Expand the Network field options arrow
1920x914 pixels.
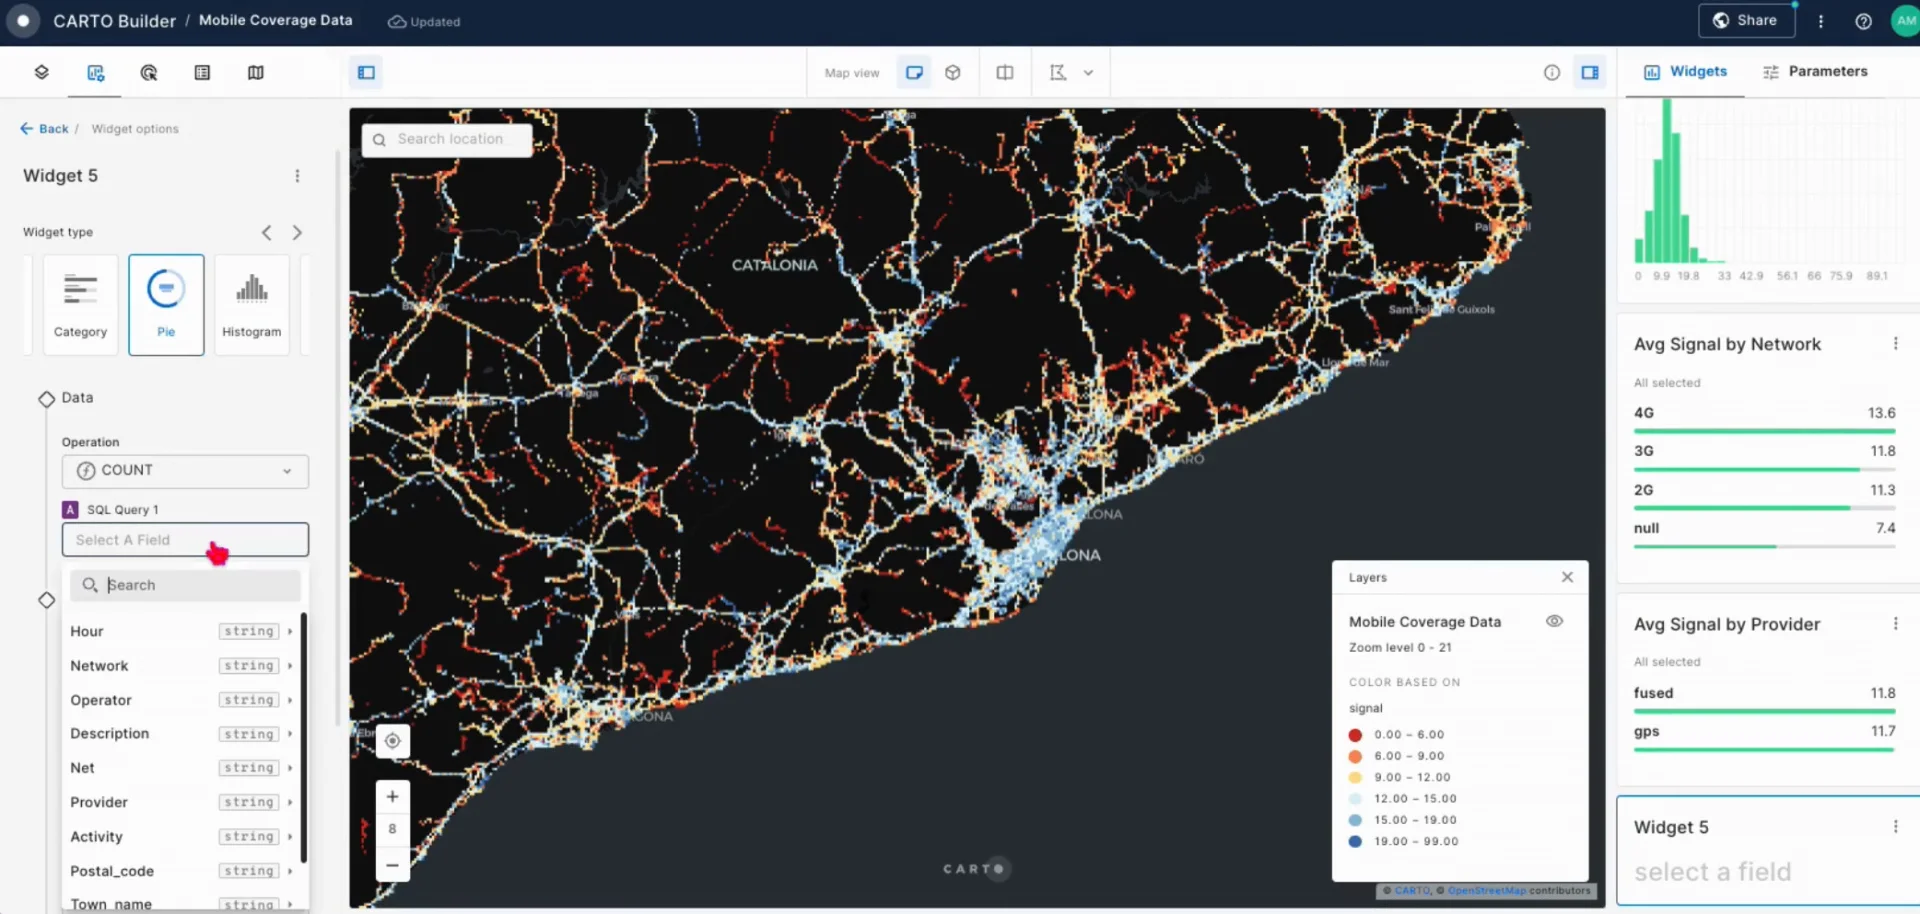pyautogui.click(x=290, y=665)
